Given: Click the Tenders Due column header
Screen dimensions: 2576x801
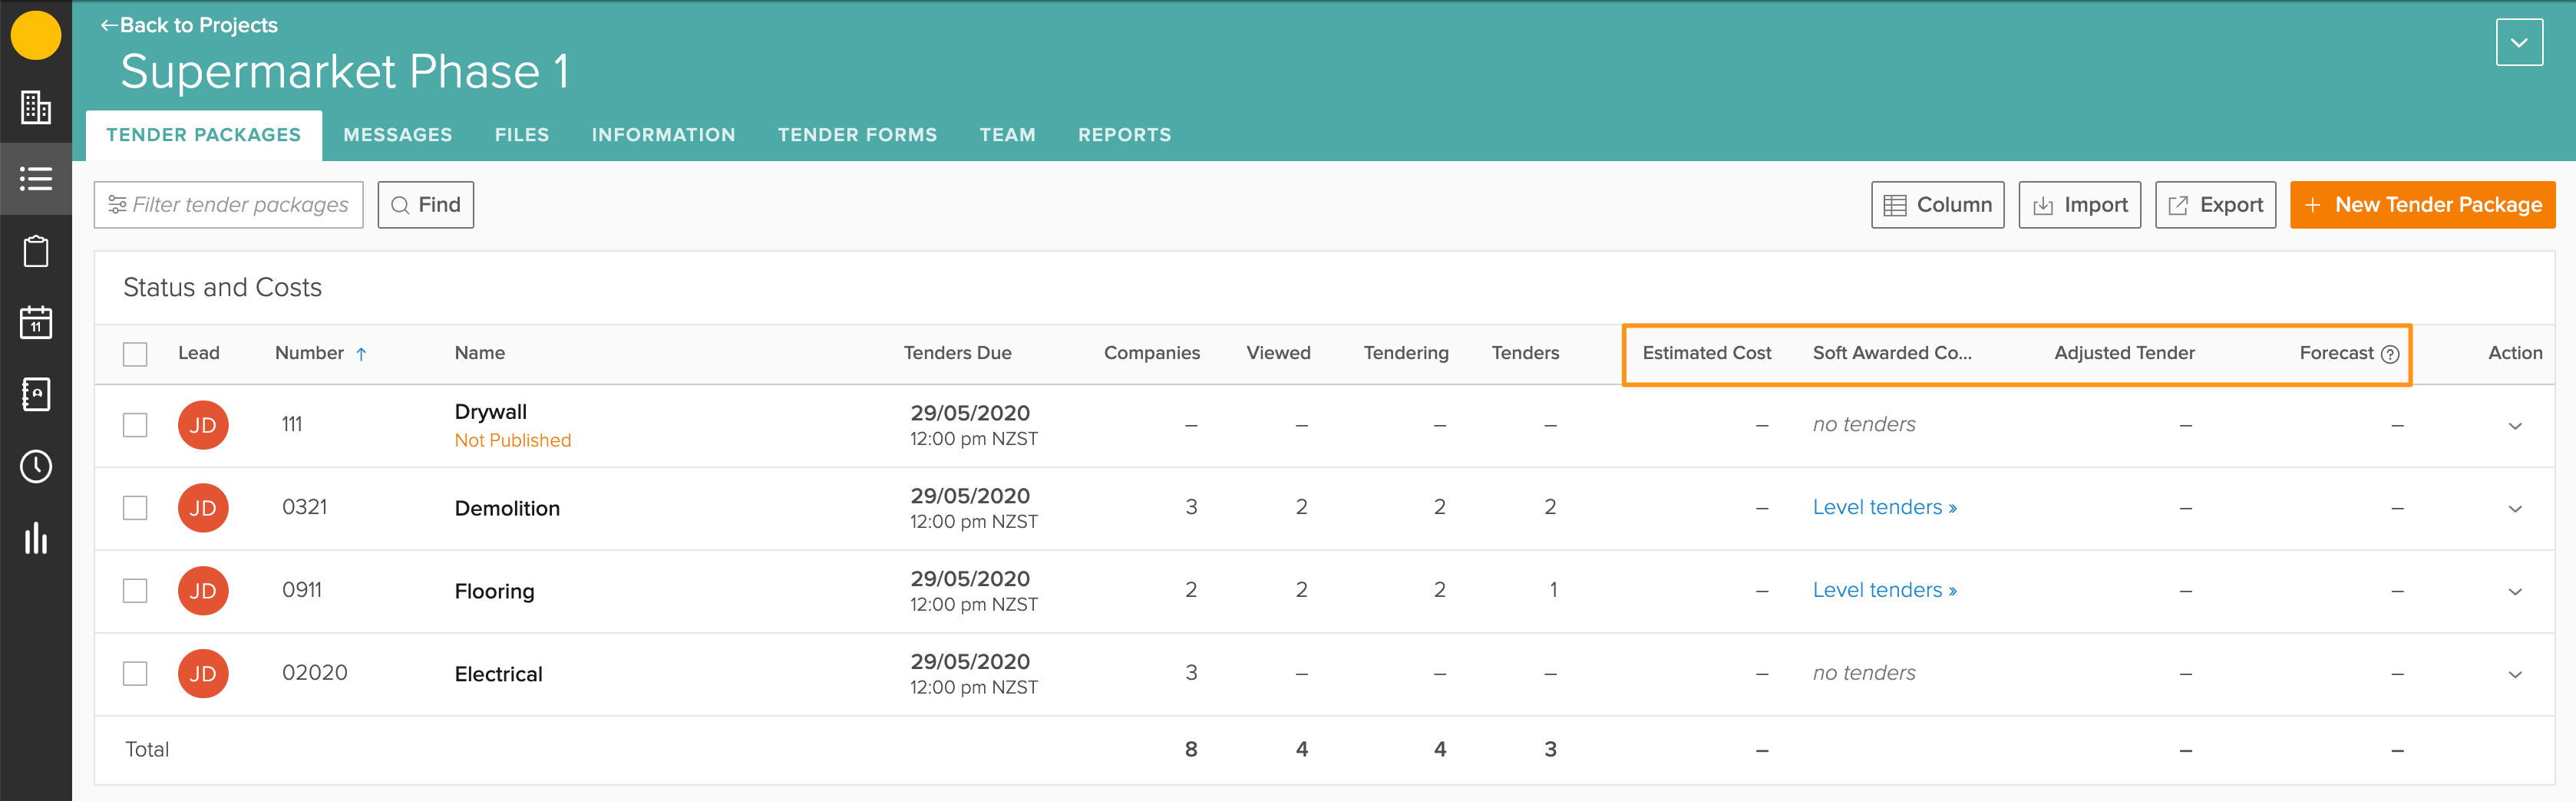Looking at the screenshot, I should tap(957, 354).
